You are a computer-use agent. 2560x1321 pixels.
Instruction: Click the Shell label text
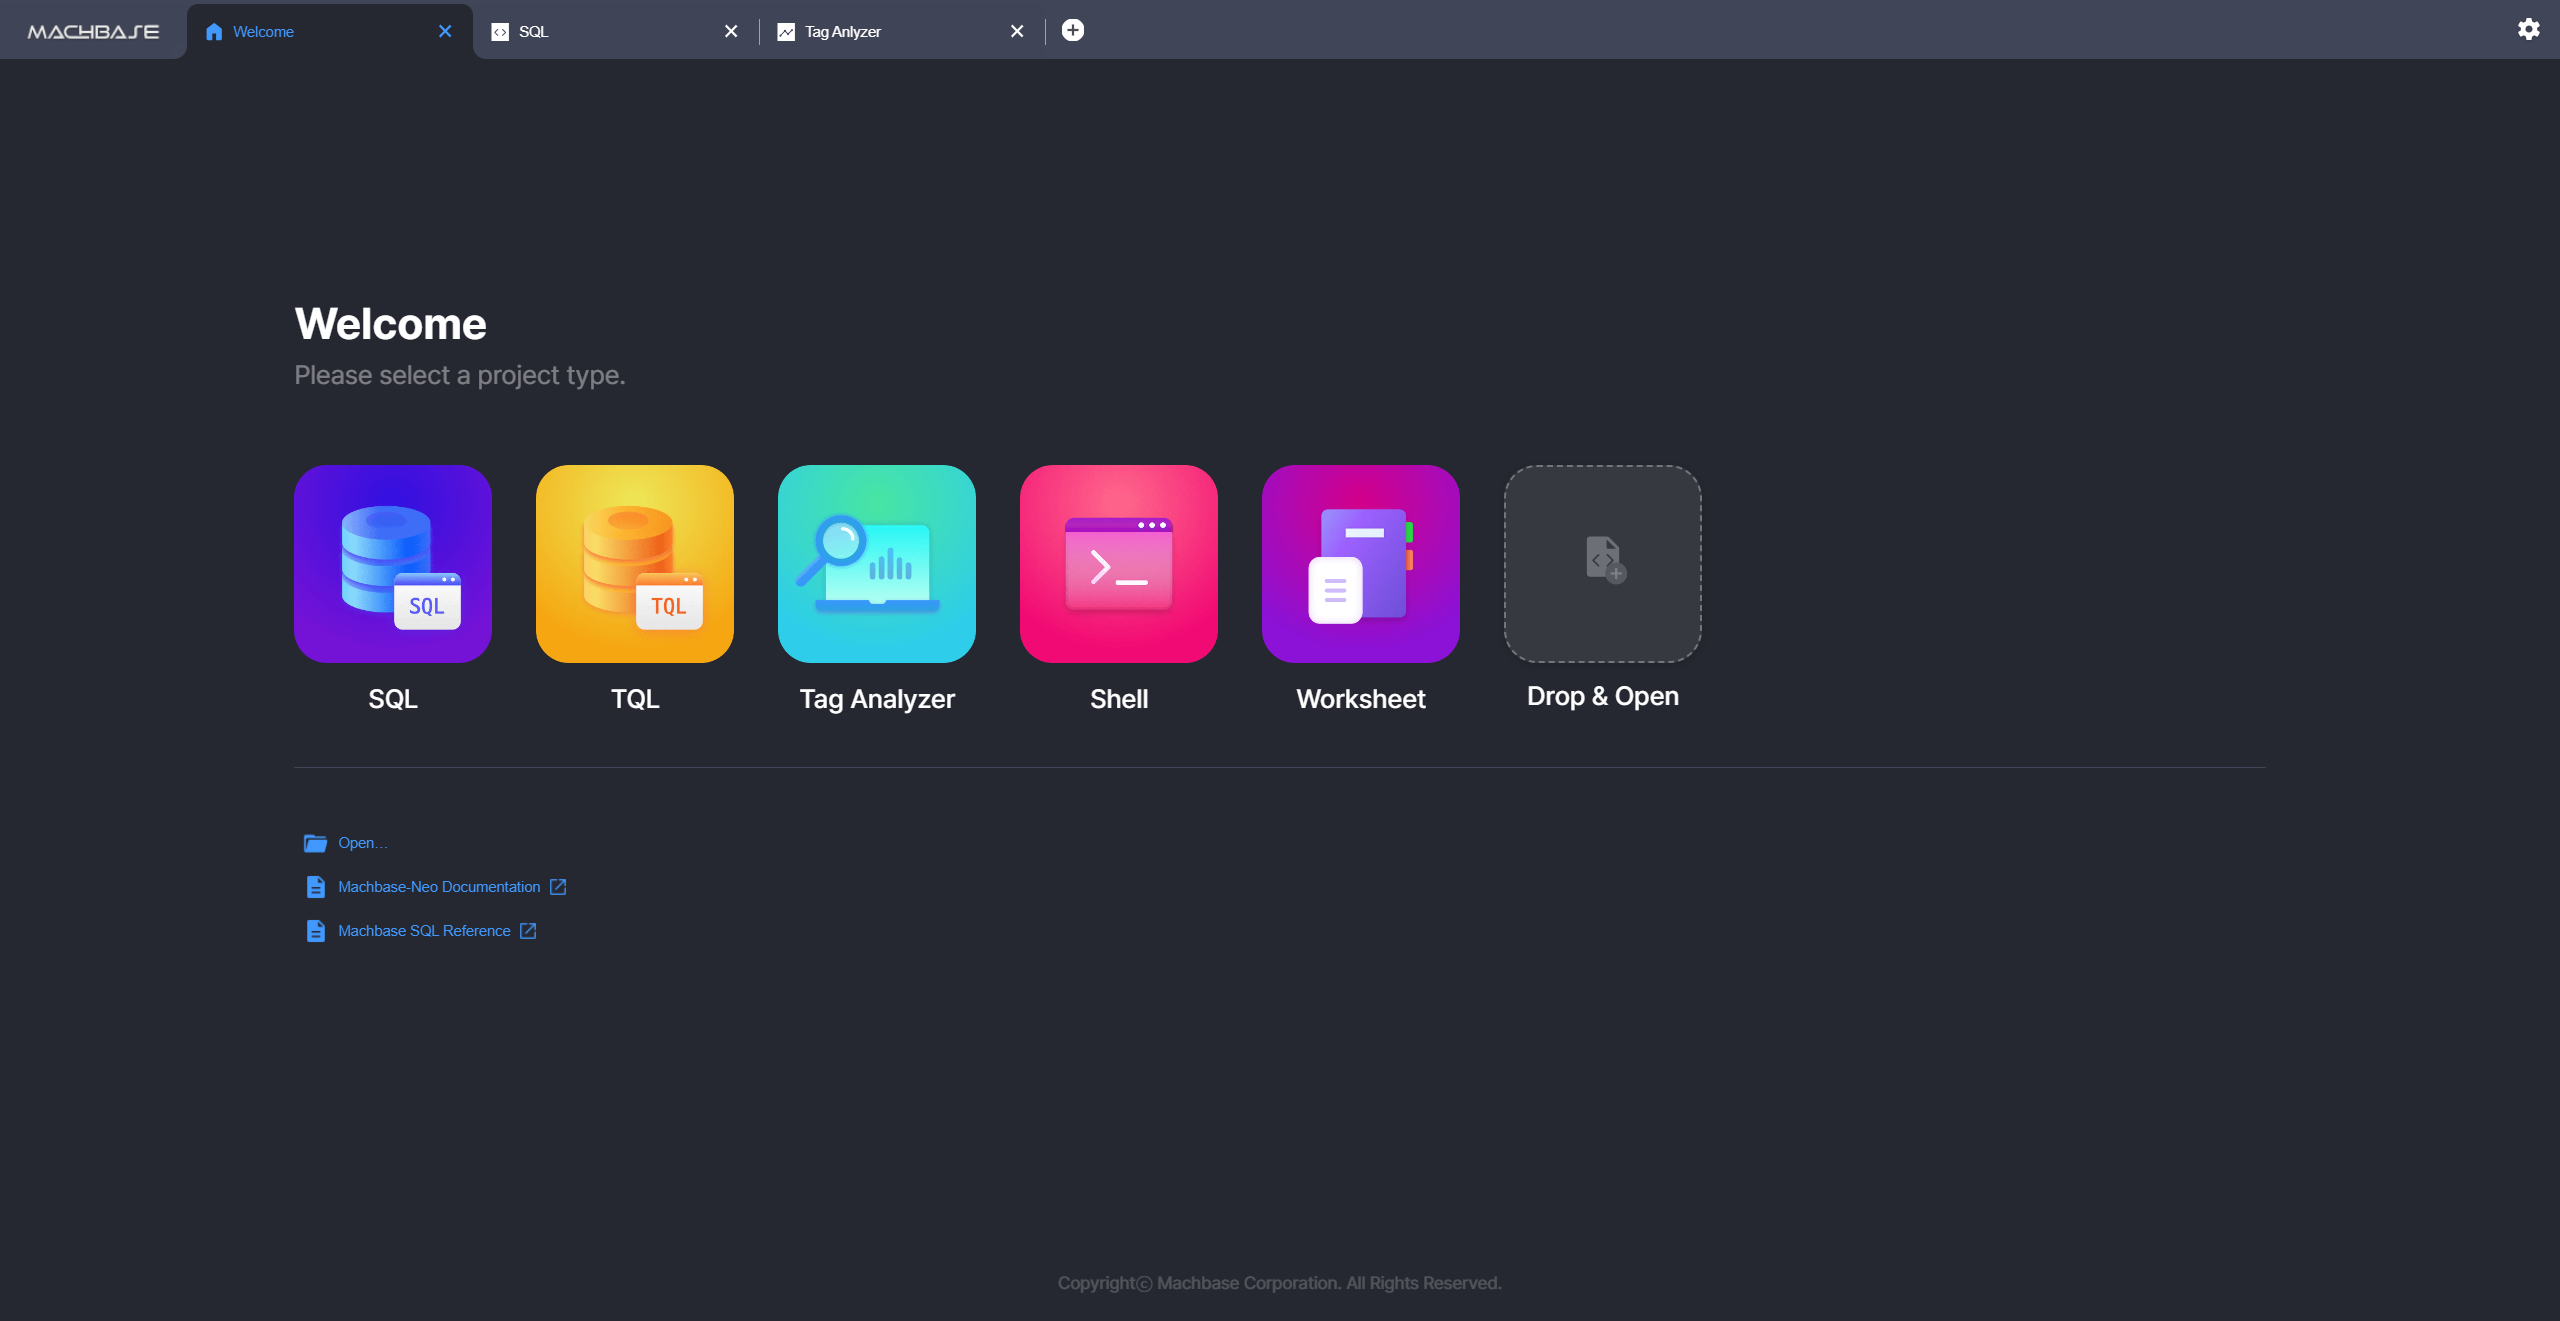(x=1119, y=699)
